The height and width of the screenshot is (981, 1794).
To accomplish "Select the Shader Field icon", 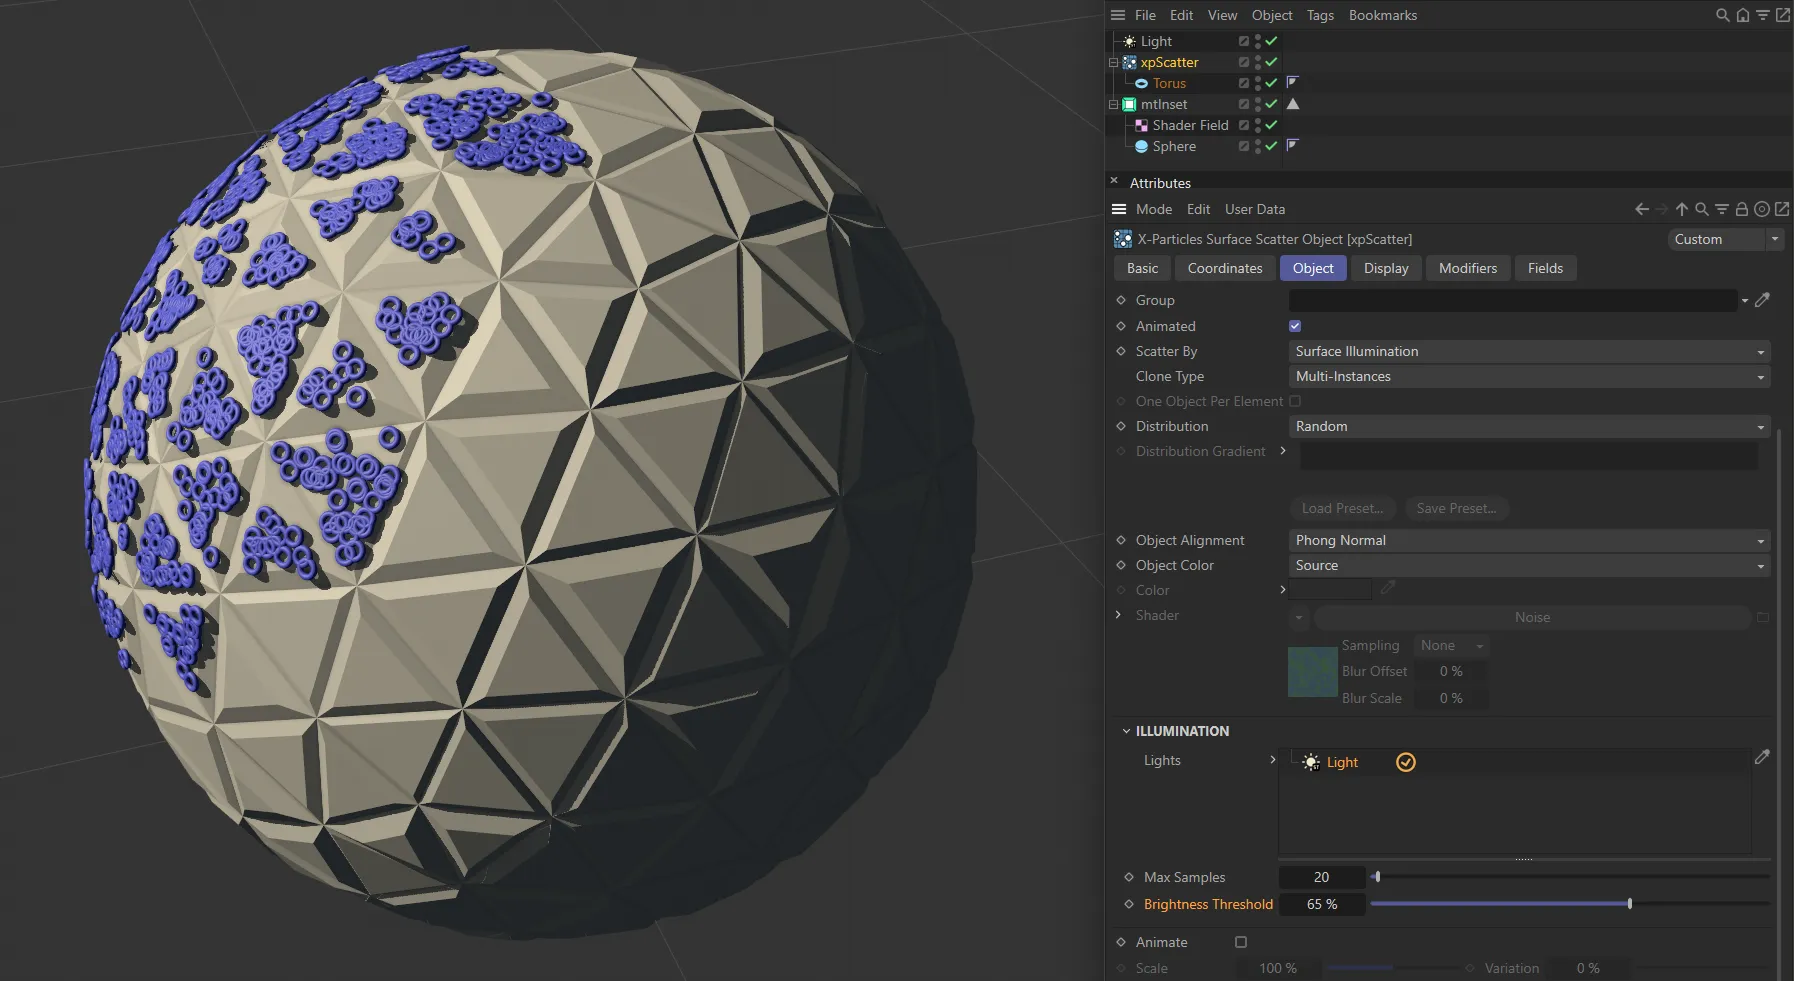I will coord(1142,125).
